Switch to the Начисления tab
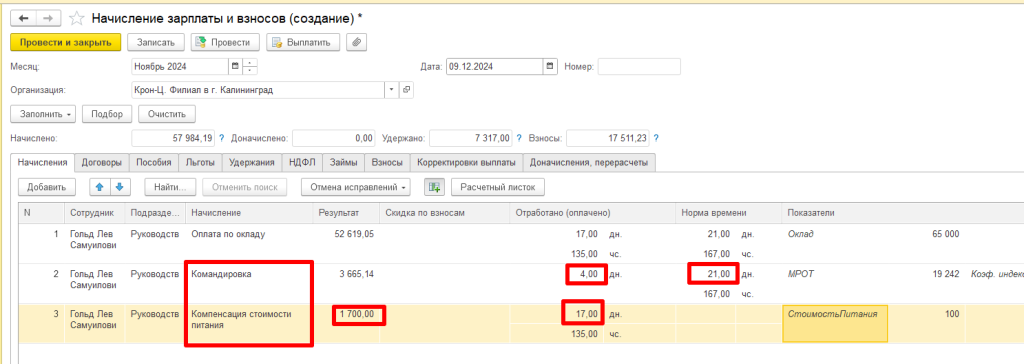The width and height of the screenshot is (1024, 364). click(43, 163)
